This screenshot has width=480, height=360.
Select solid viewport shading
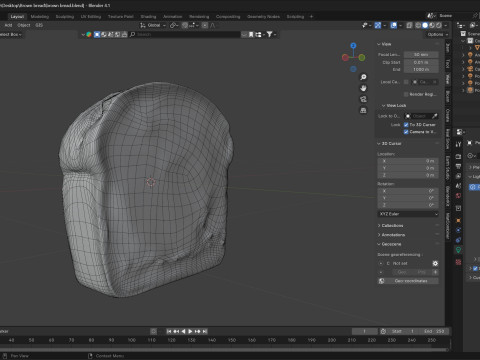click(x=425, y=25)
